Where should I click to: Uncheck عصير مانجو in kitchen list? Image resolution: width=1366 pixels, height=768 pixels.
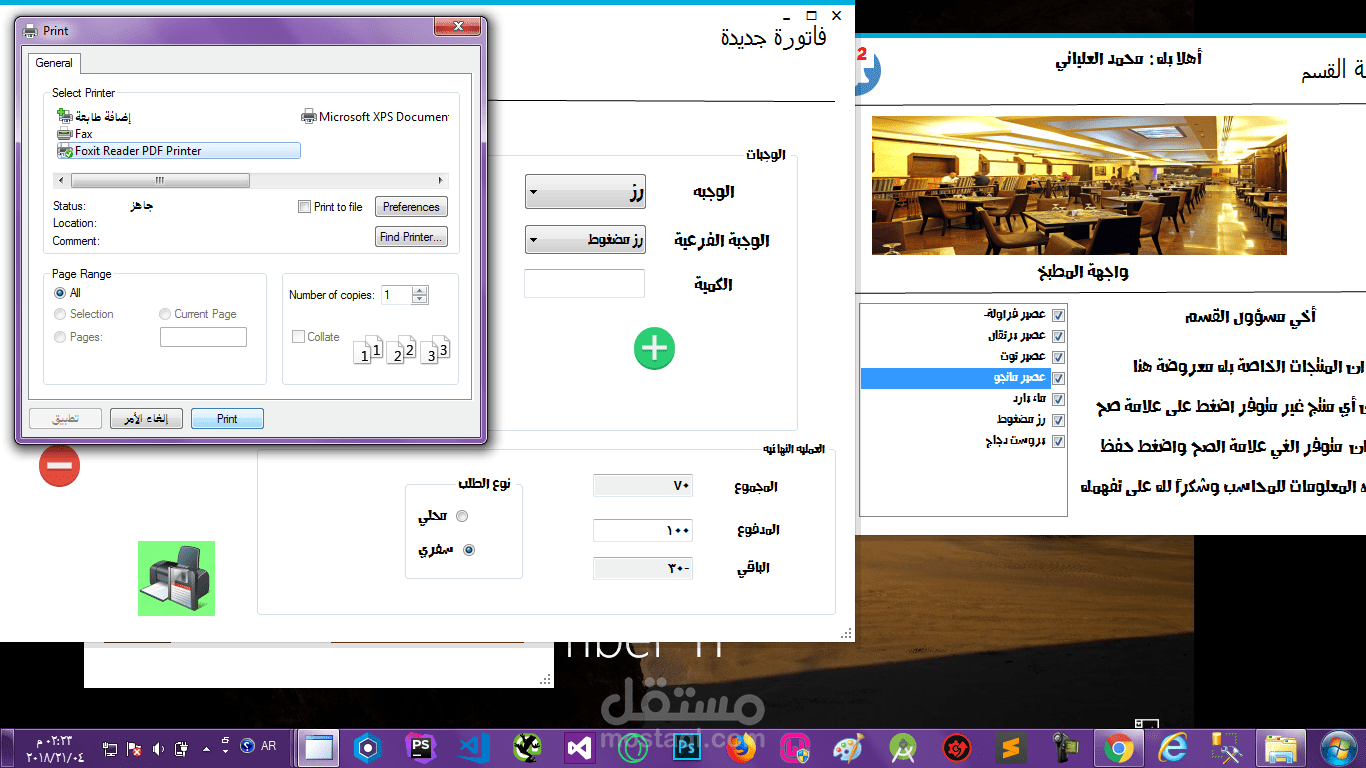pyautogui.click(x=1058, y=378)
